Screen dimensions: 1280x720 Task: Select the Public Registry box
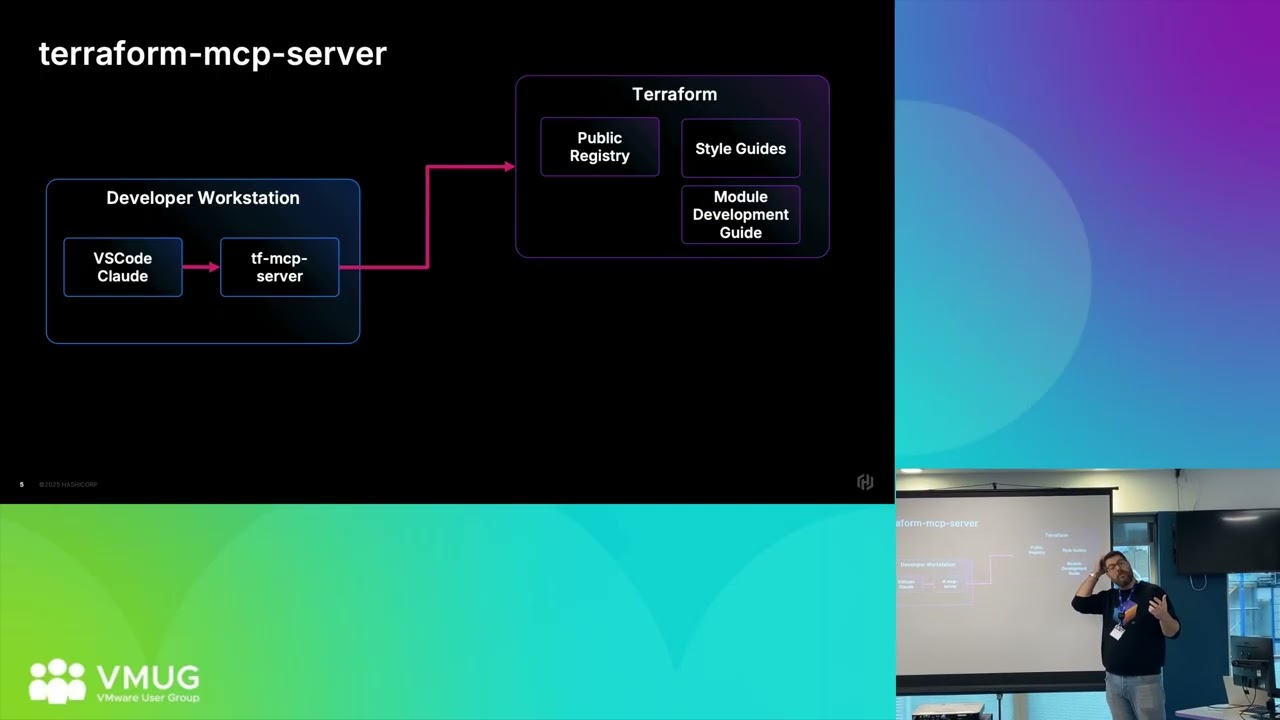600,147
